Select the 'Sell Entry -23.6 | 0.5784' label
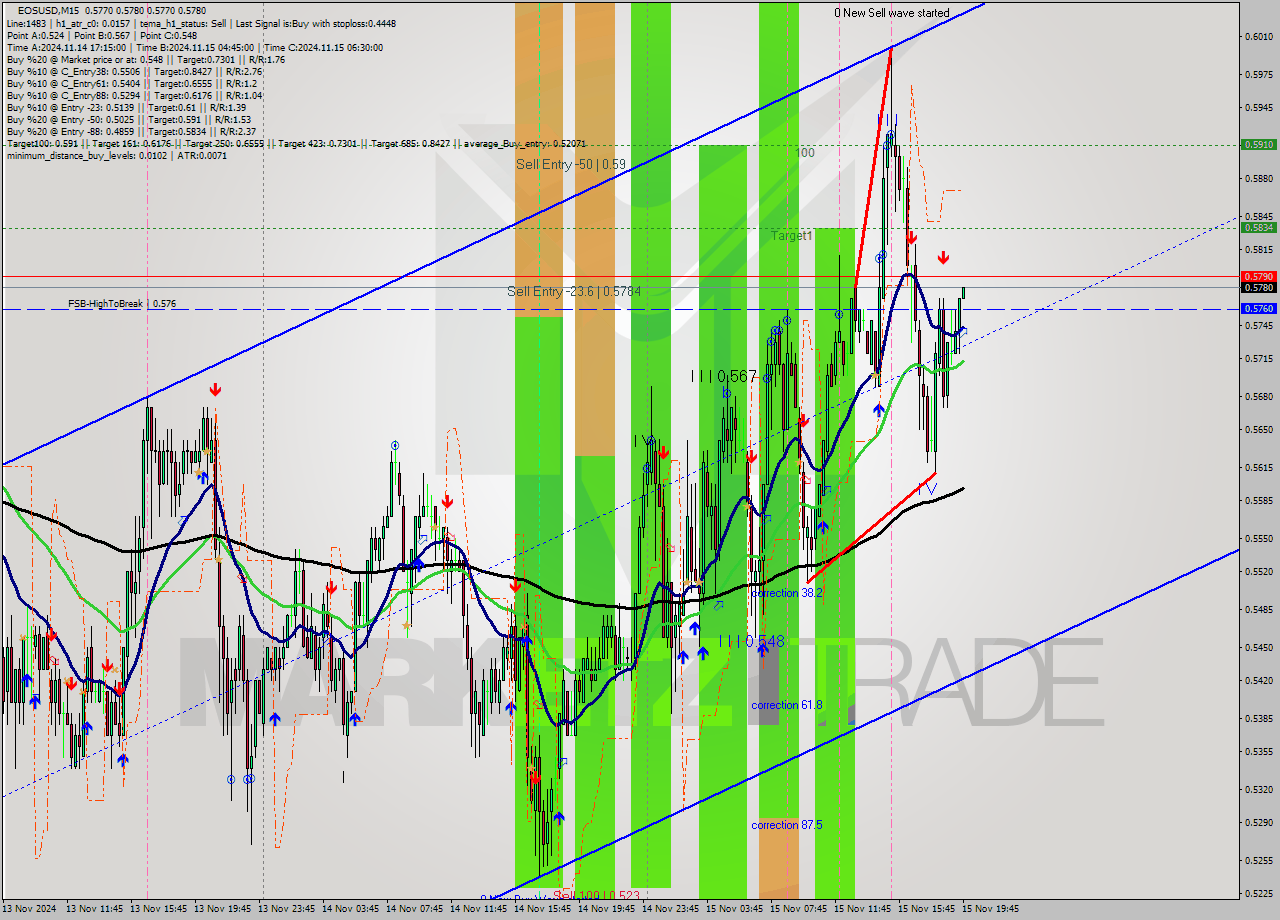The width and height of the screenshot is (1280, 920). [574, 291]
